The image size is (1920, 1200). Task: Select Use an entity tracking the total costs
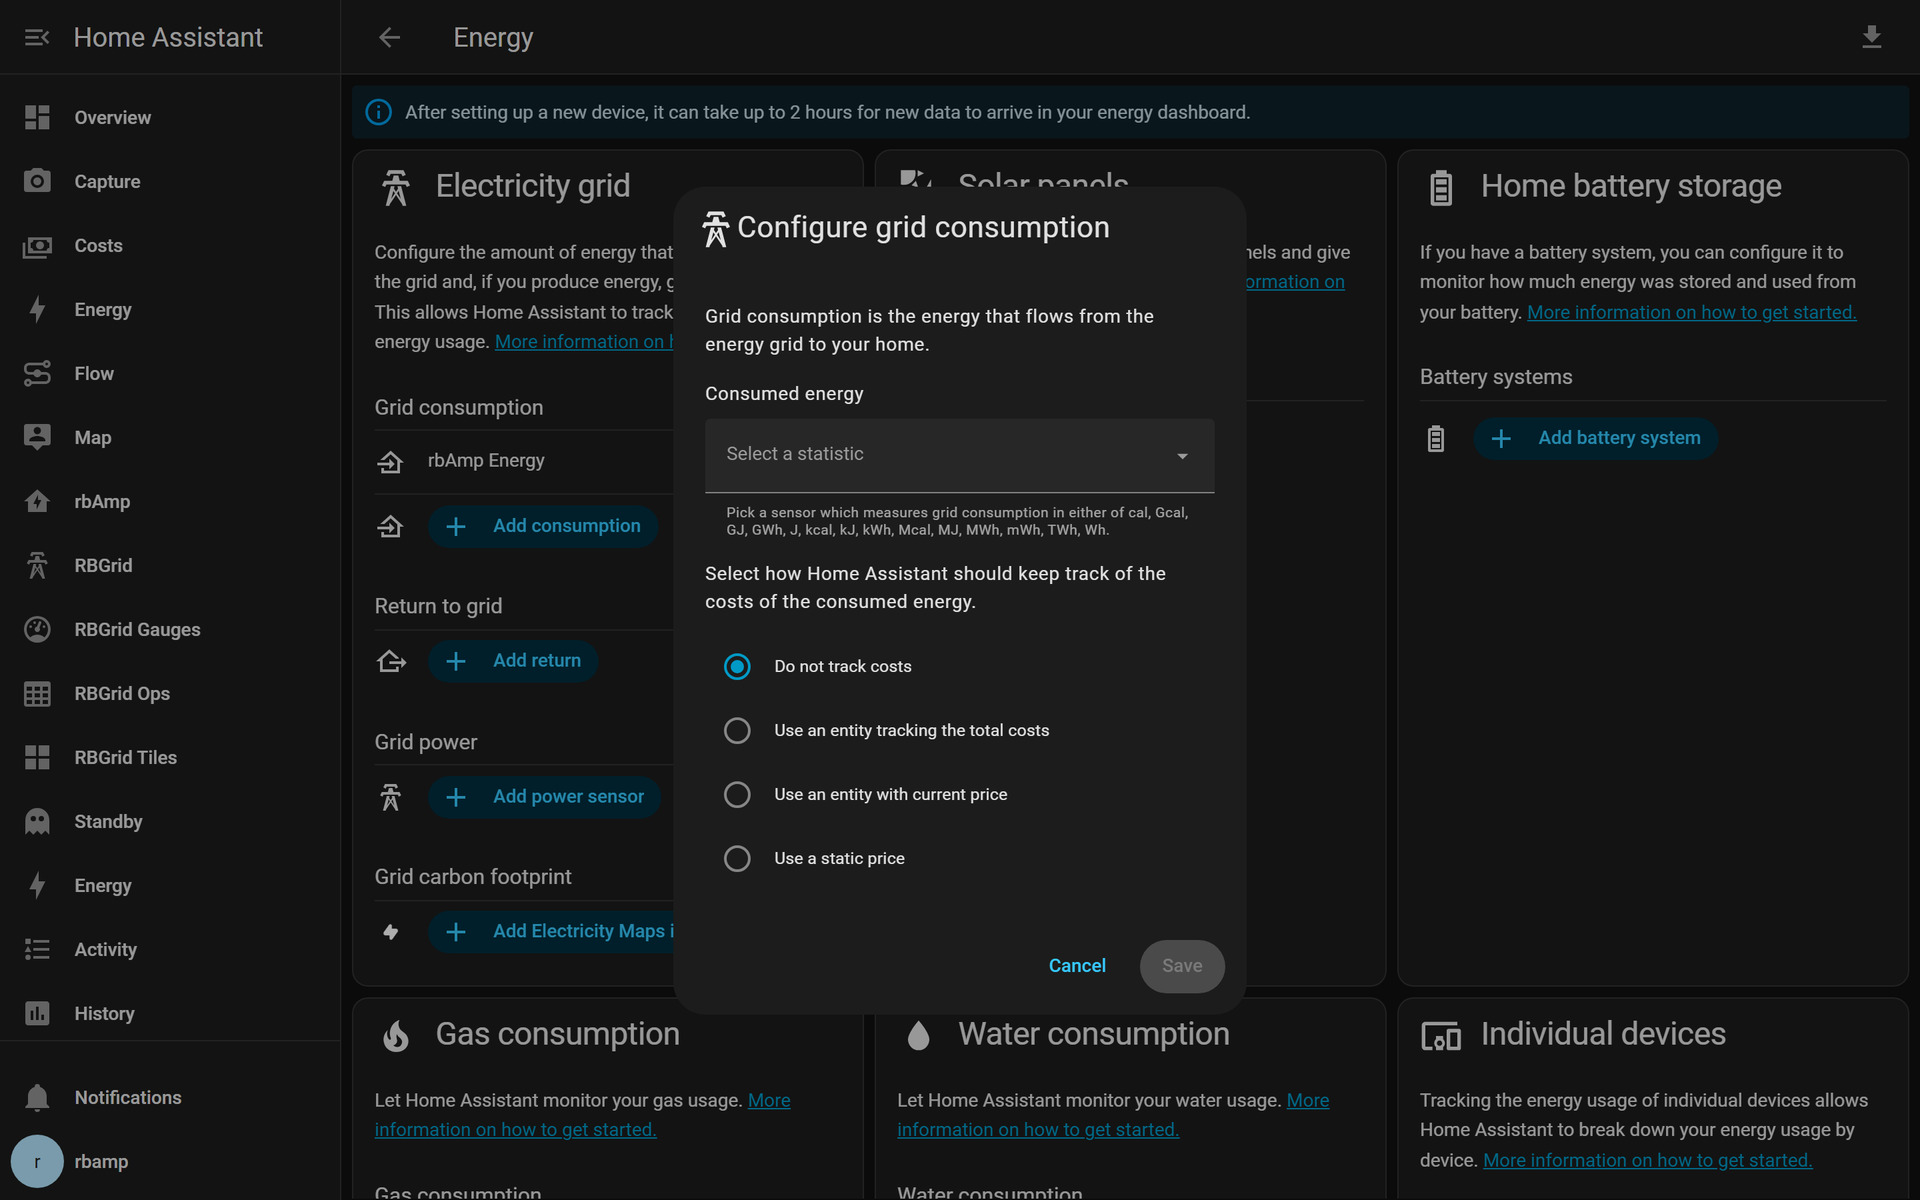coord(737,730)
